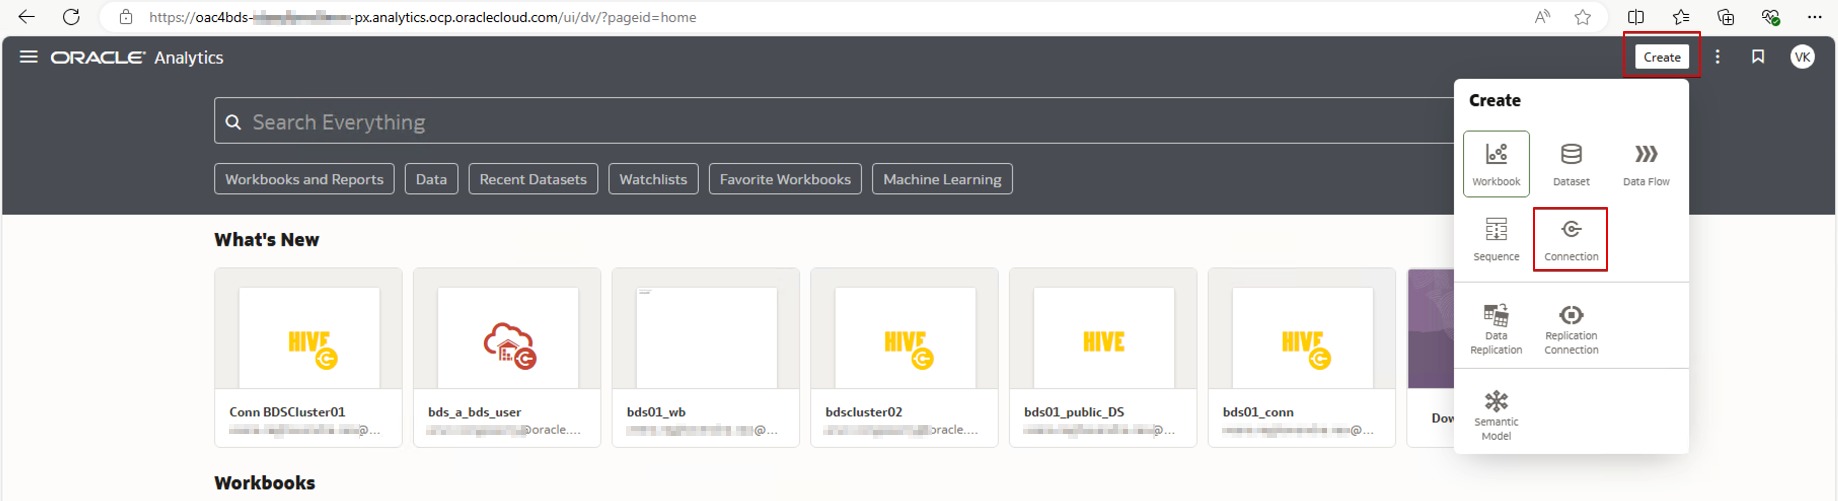Open the VK user profile avatar
This screenshot has width=1838, height=501.
[x=1802, y=57]
